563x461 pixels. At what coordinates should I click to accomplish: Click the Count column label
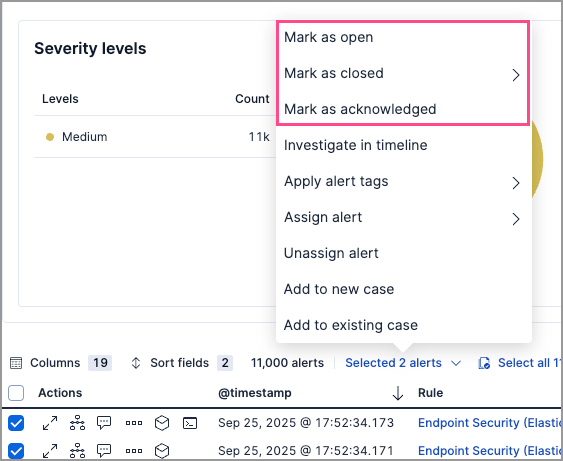[x=252, y=99]
